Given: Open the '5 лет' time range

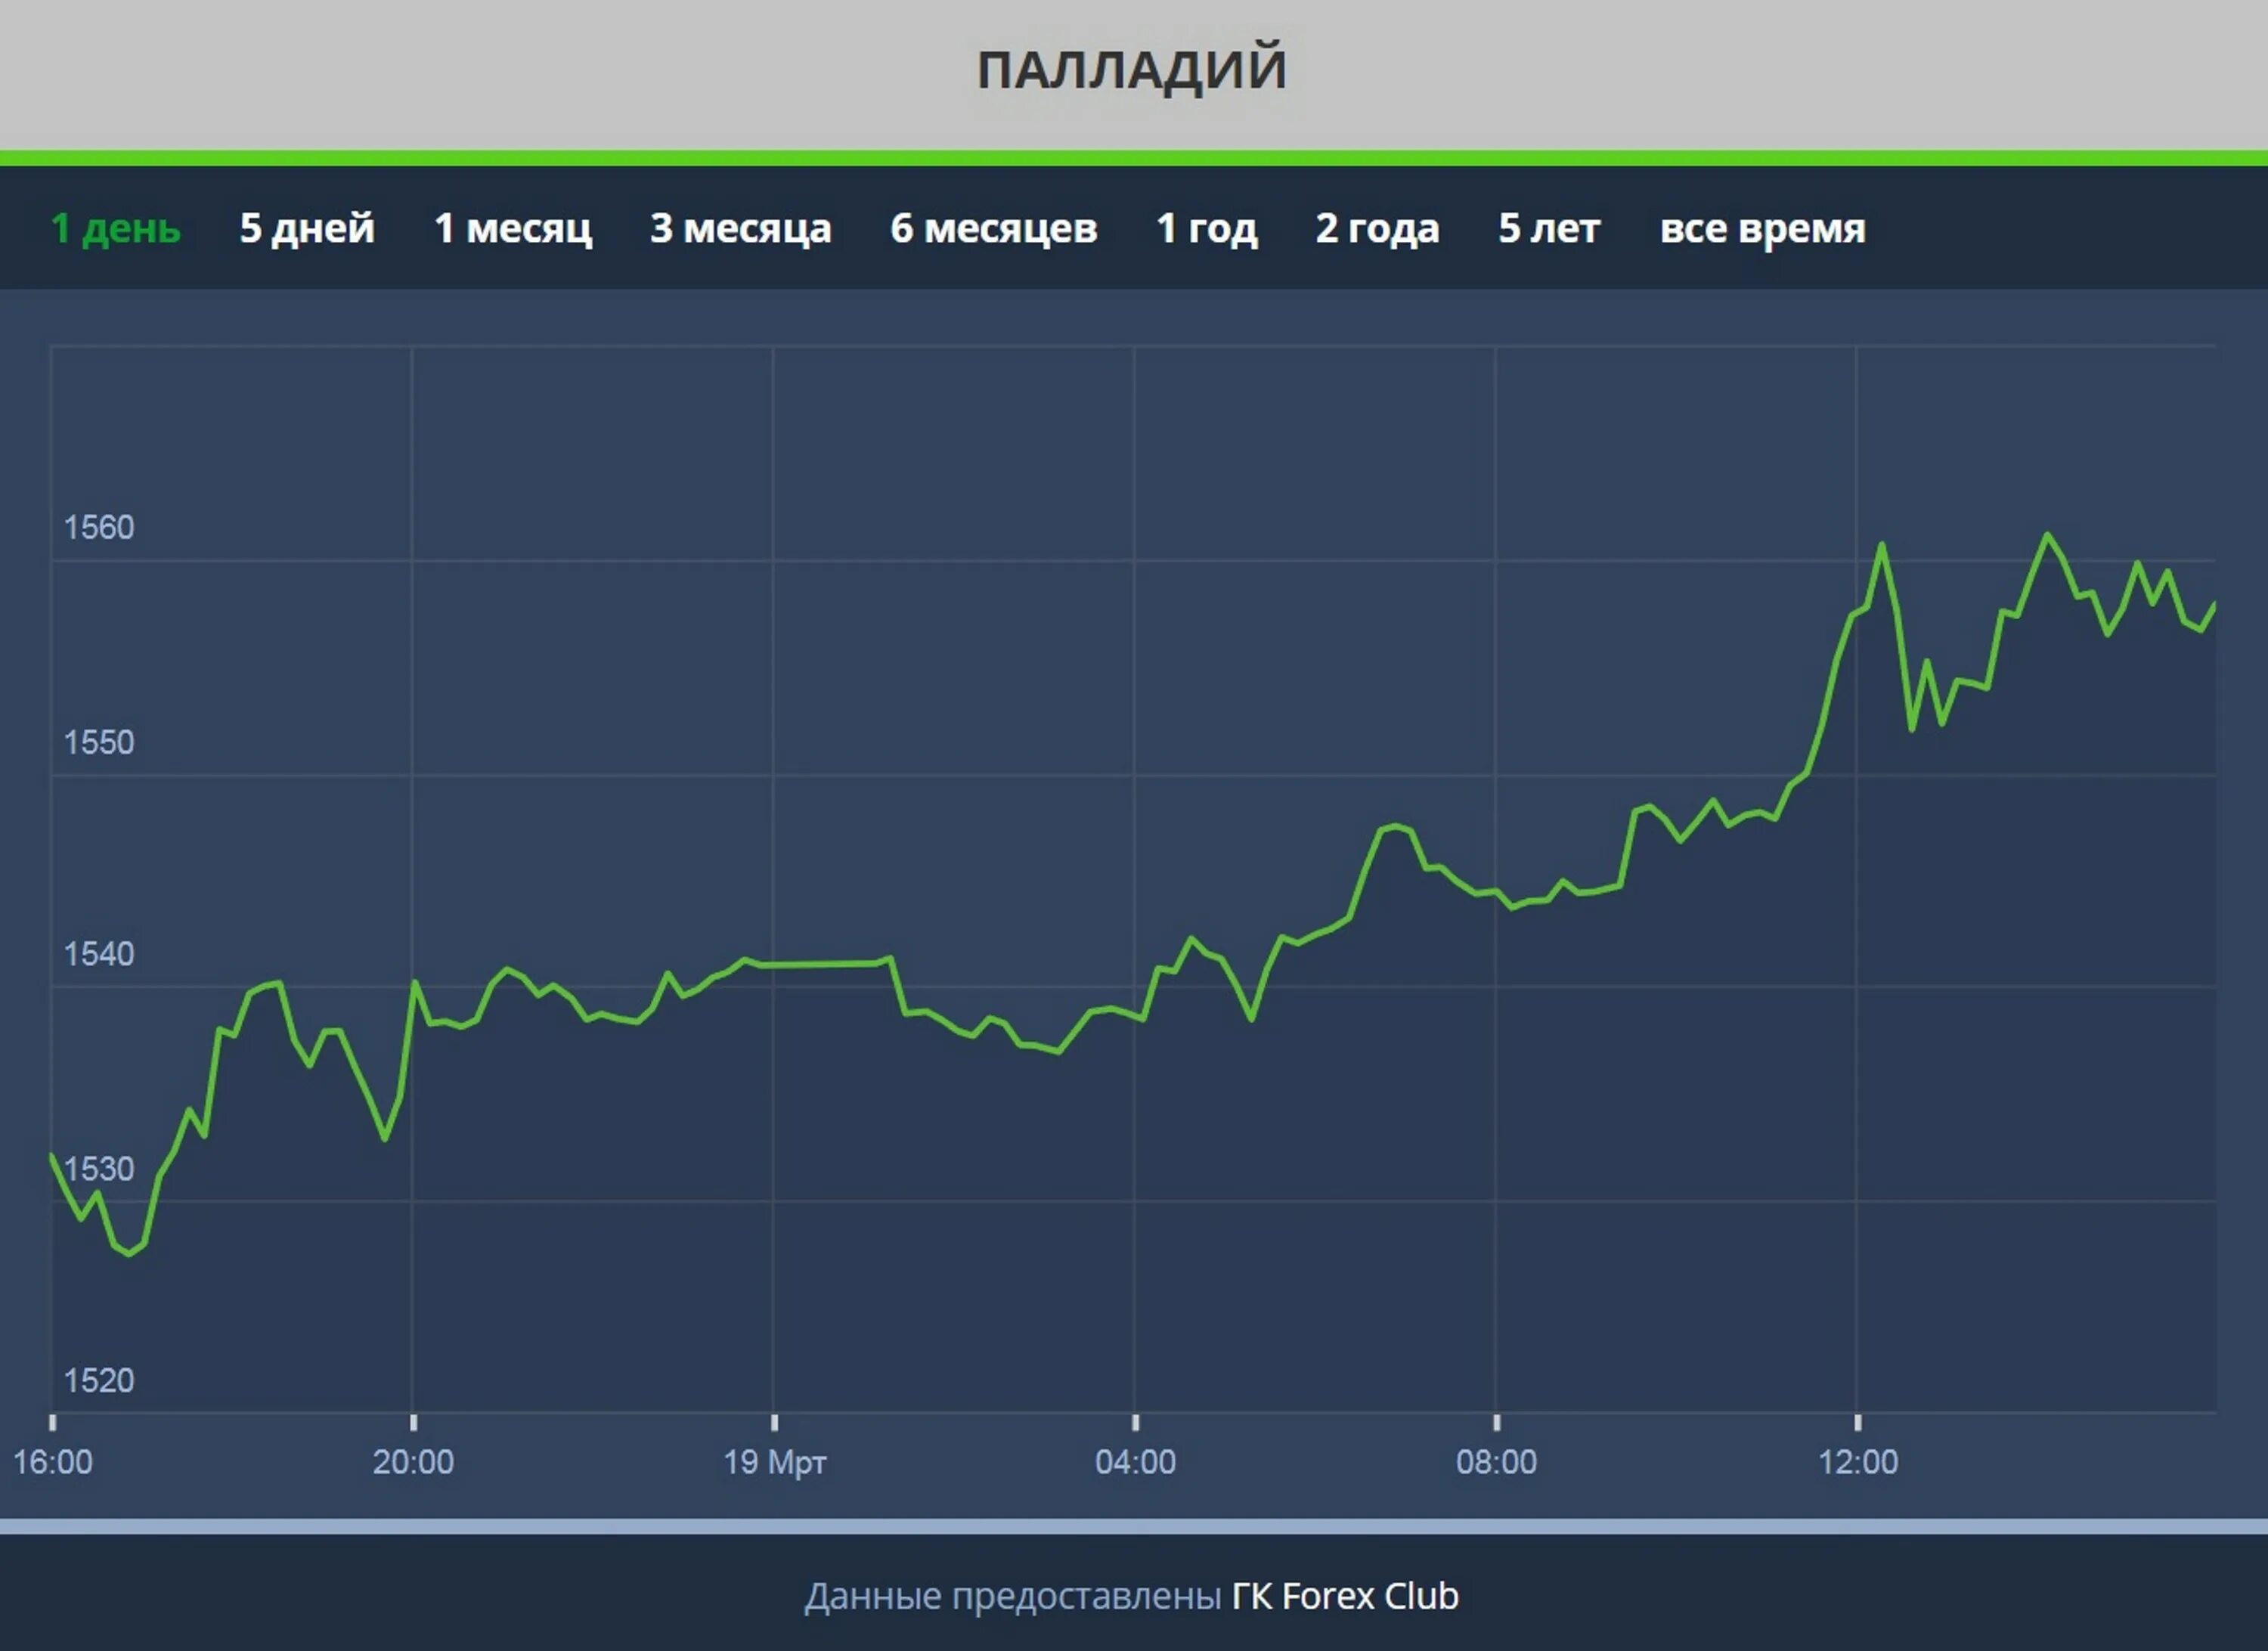Looking at the screenshot, I should tap(1549, 229).
